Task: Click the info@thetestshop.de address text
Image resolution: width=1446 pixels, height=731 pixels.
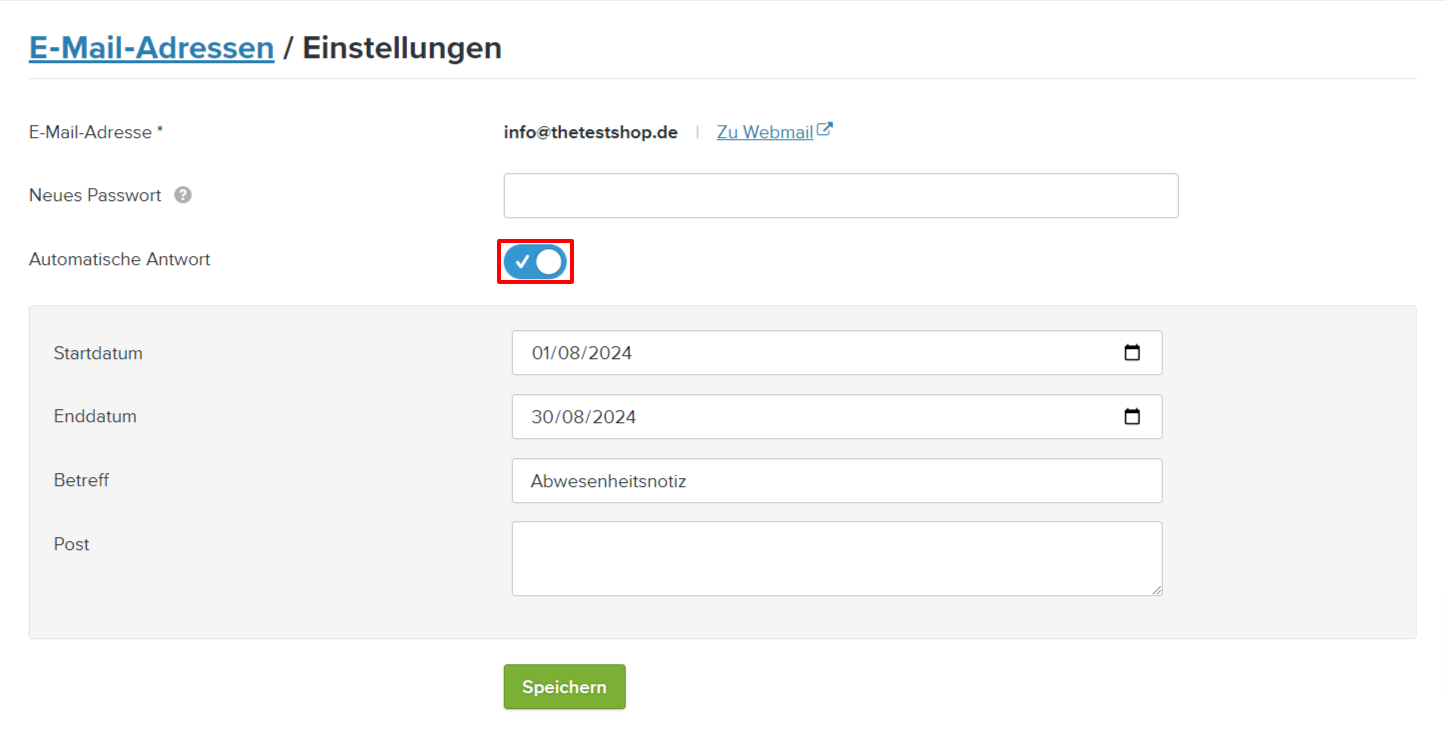Action: click(590, 132)
